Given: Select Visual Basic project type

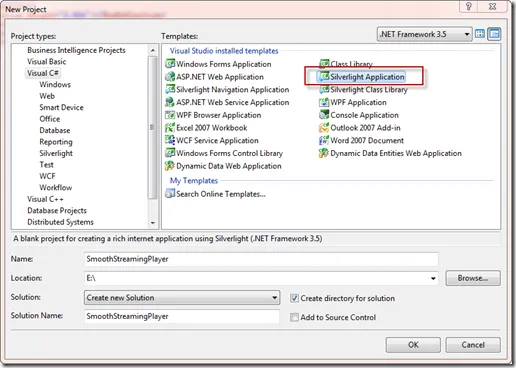Looking at the screenshot, I should pyautogui.click(x=46, y=62).
